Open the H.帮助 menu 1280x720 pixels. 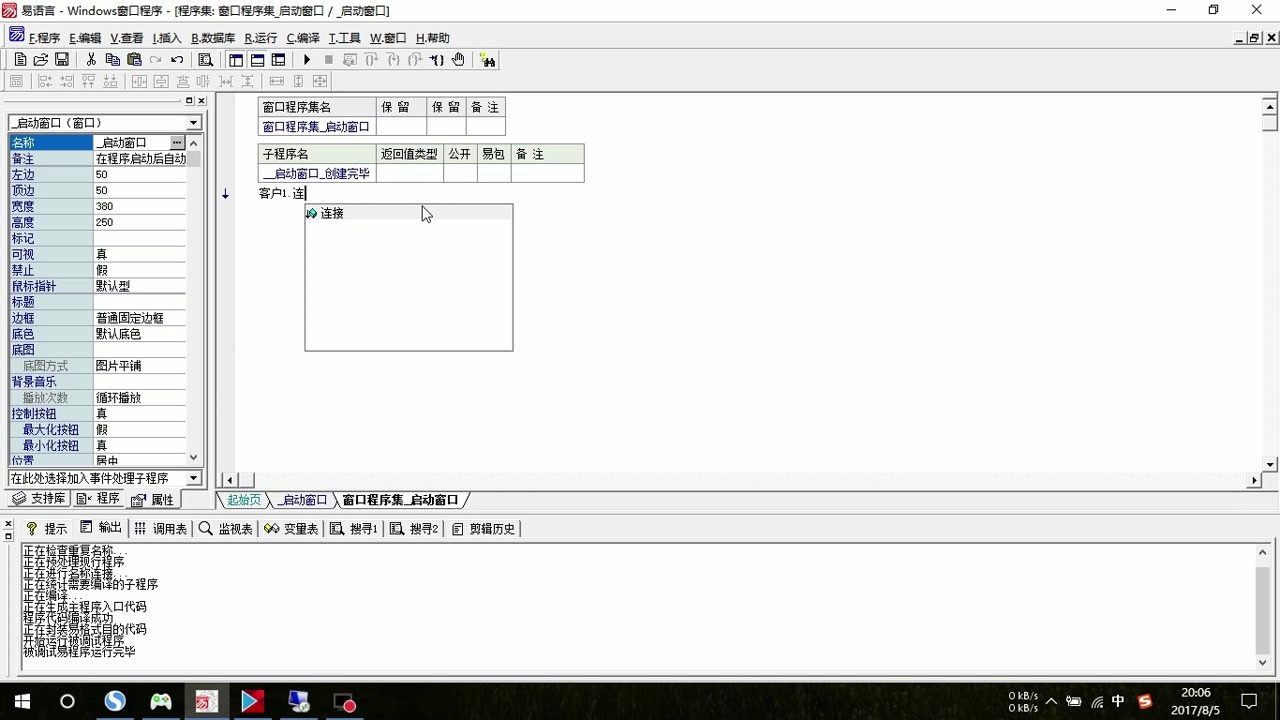[x=433, y=38]
